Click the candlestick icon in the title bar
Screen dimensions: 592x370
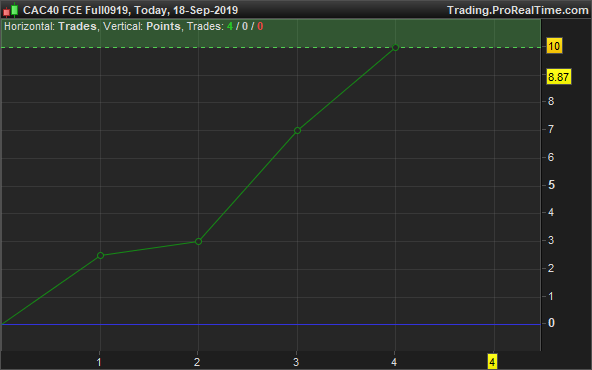click(11, 10)
